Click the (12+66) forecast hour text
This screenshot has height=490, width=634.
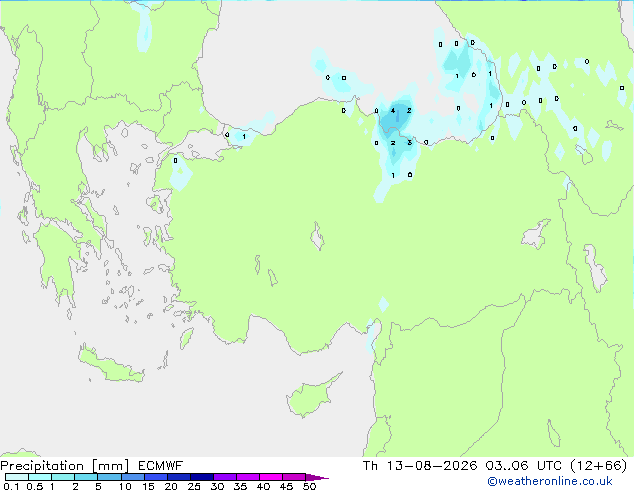click(598, 466)
